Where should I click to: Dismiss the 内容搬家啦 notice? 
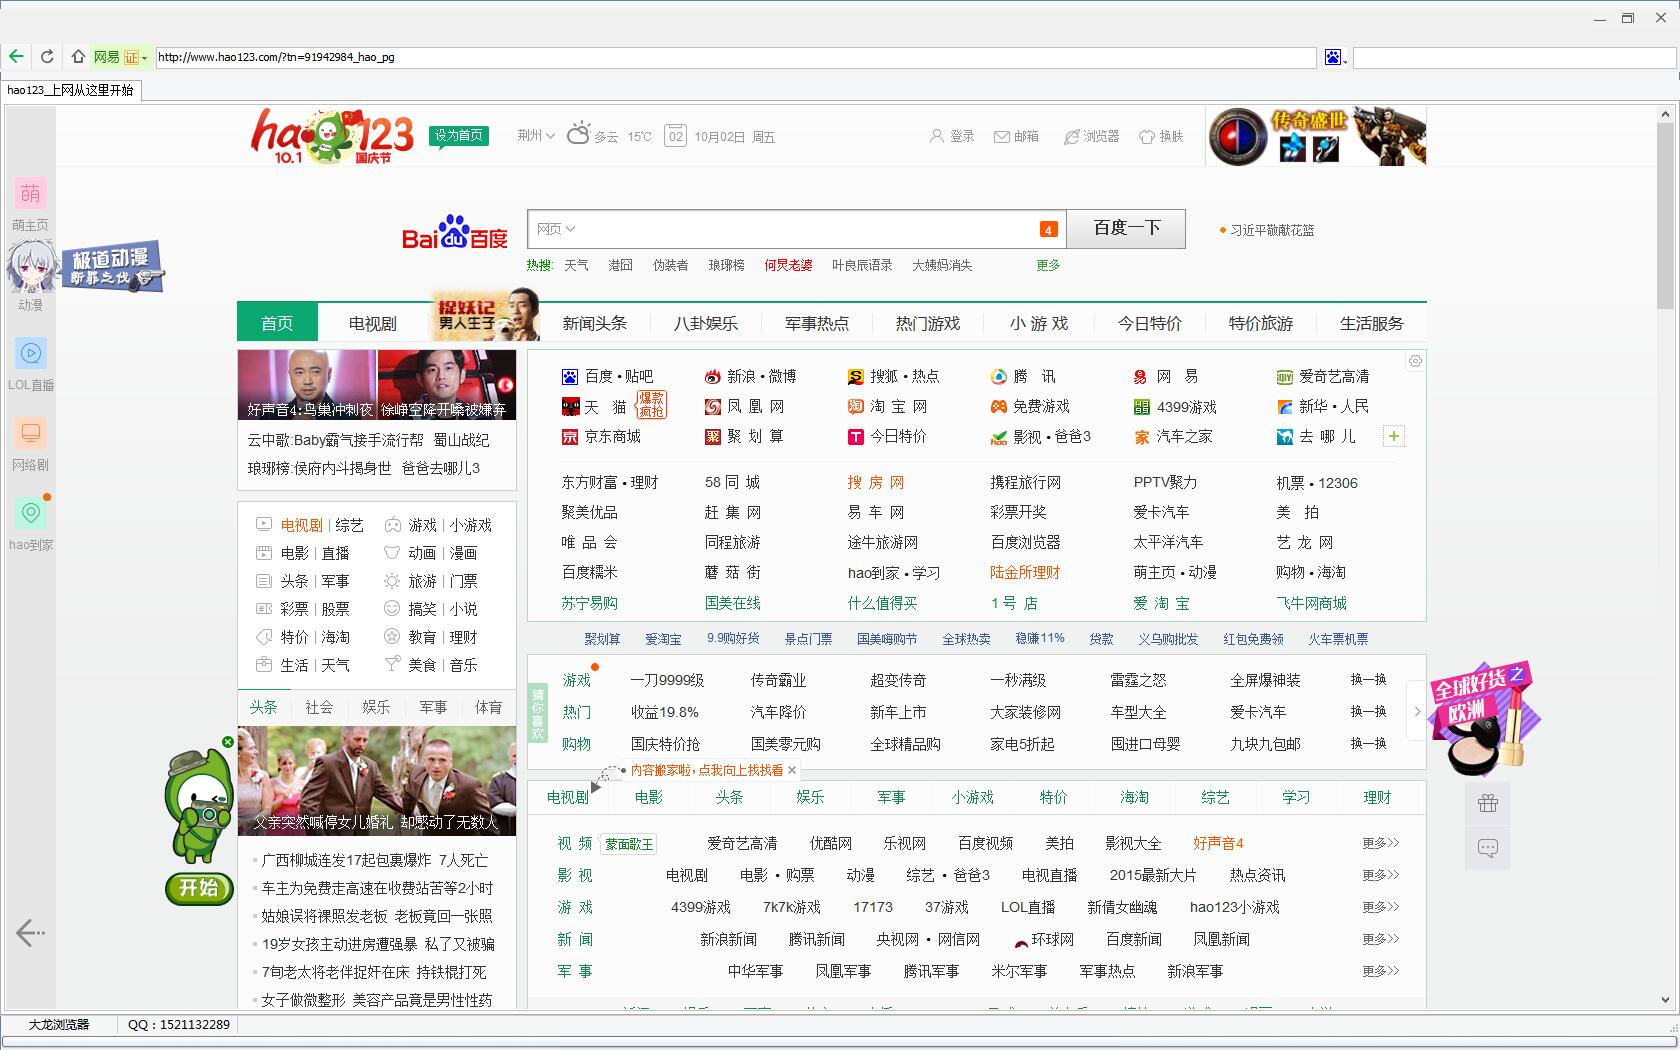coord(792,770)
